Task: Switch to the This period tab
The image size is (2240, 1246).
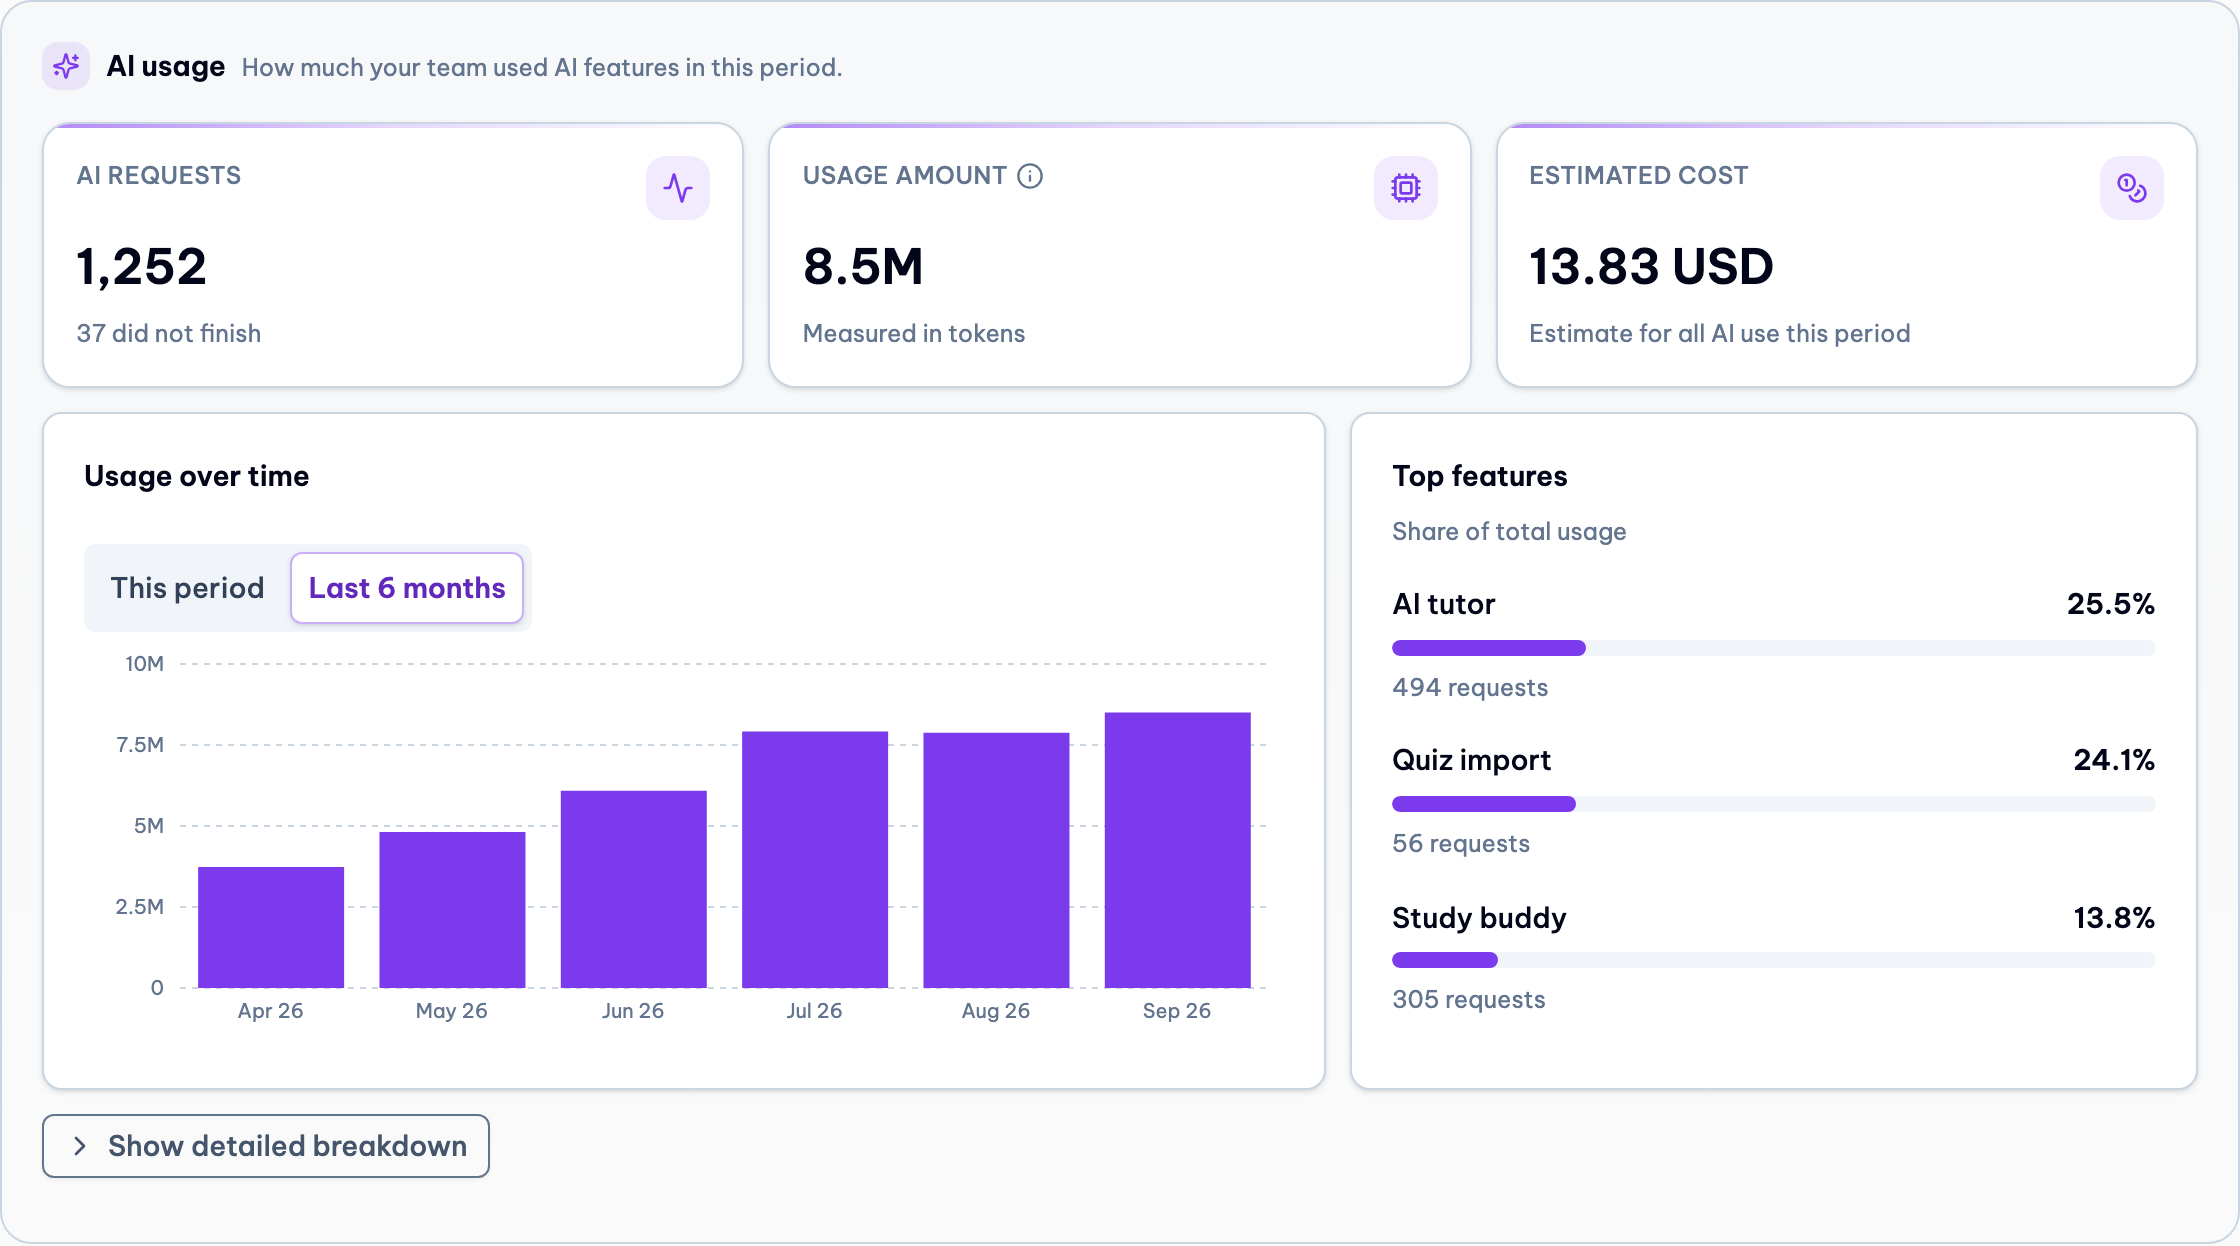Action: (x=188, y=588)
